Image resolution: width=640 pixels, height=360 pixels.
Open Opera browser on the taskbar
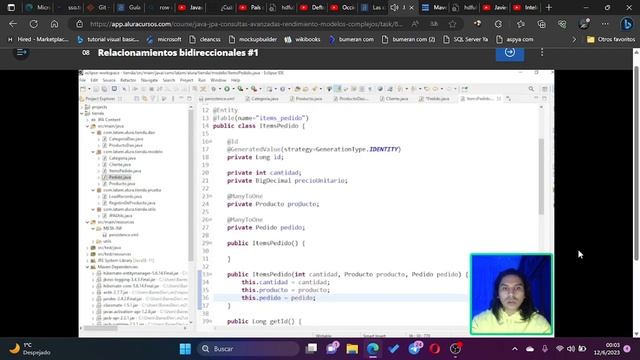tap(435, 349)
